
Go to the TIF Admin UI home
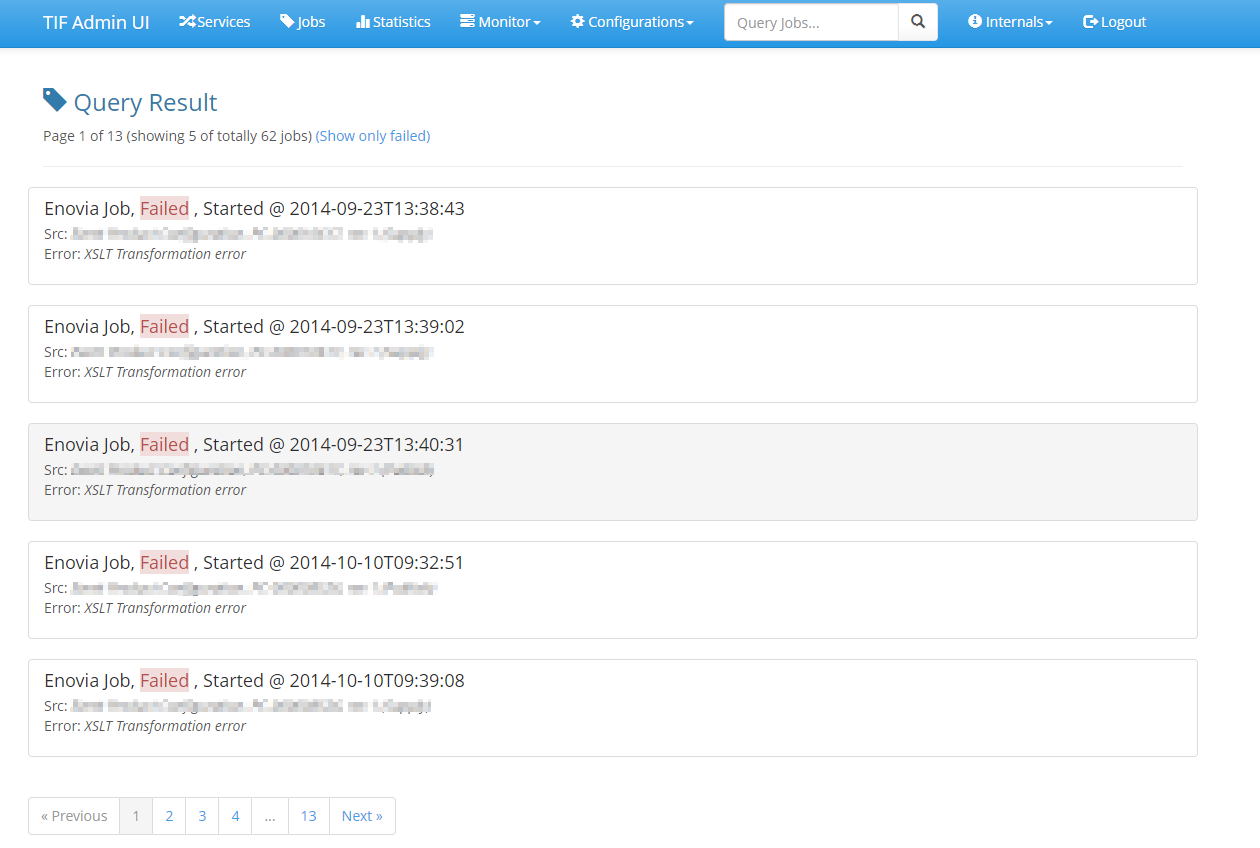coord(96,22)
